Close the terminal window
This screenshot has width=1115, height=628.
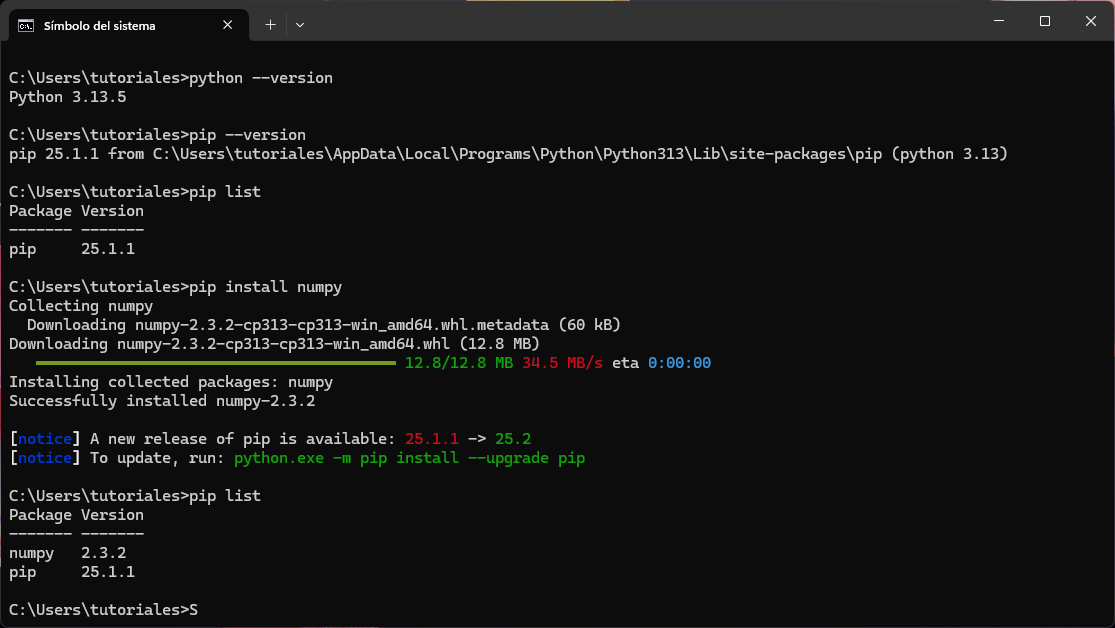click(x=1090, y=21)
